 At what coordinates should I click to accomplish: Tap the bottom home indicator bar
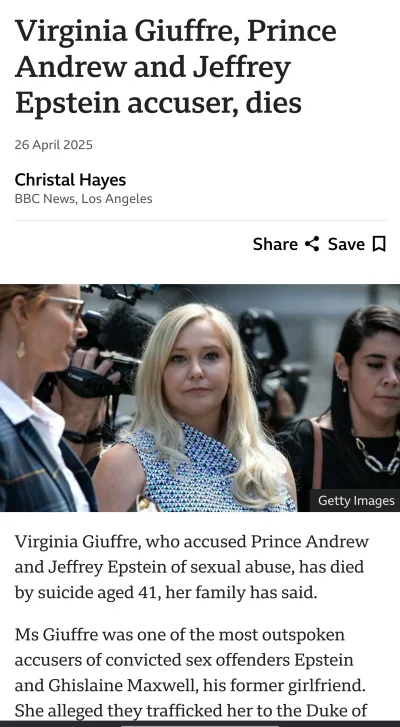(x=200, y=723)
